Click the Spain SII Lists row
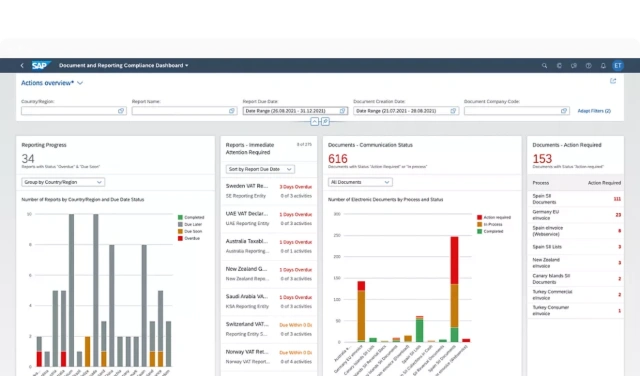 pos(576,247)
